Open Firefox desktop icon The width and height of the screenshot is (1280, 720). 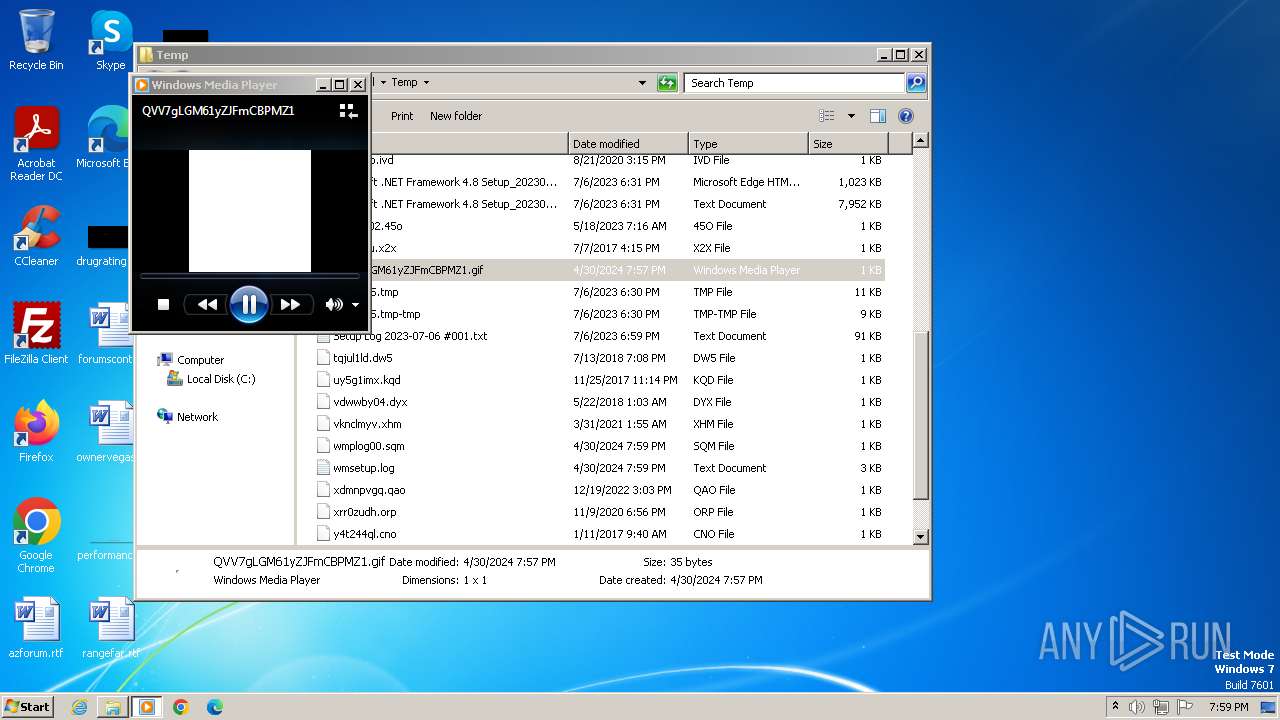click(36, 432)
